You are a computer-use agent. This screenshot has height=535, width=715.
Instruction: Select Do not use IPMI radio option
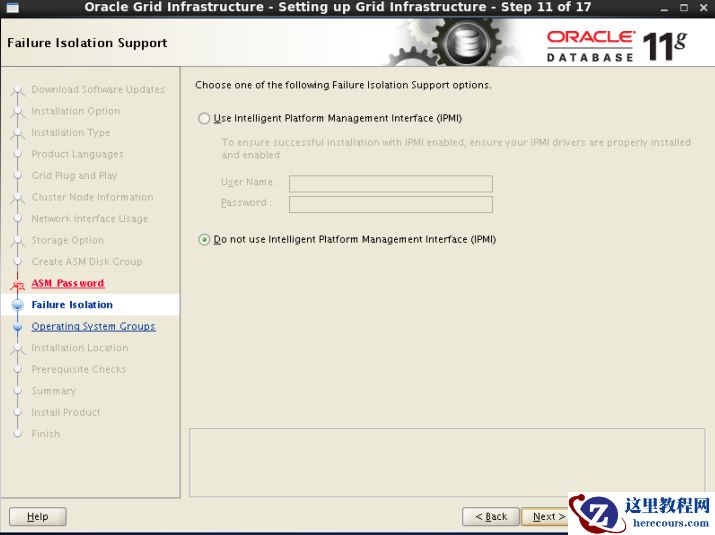(204, 239)
